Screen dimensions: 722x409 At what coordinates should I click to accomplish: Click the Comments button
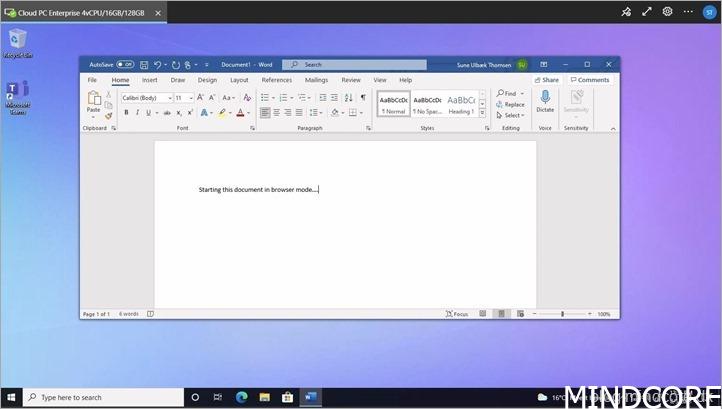(590, 80)
